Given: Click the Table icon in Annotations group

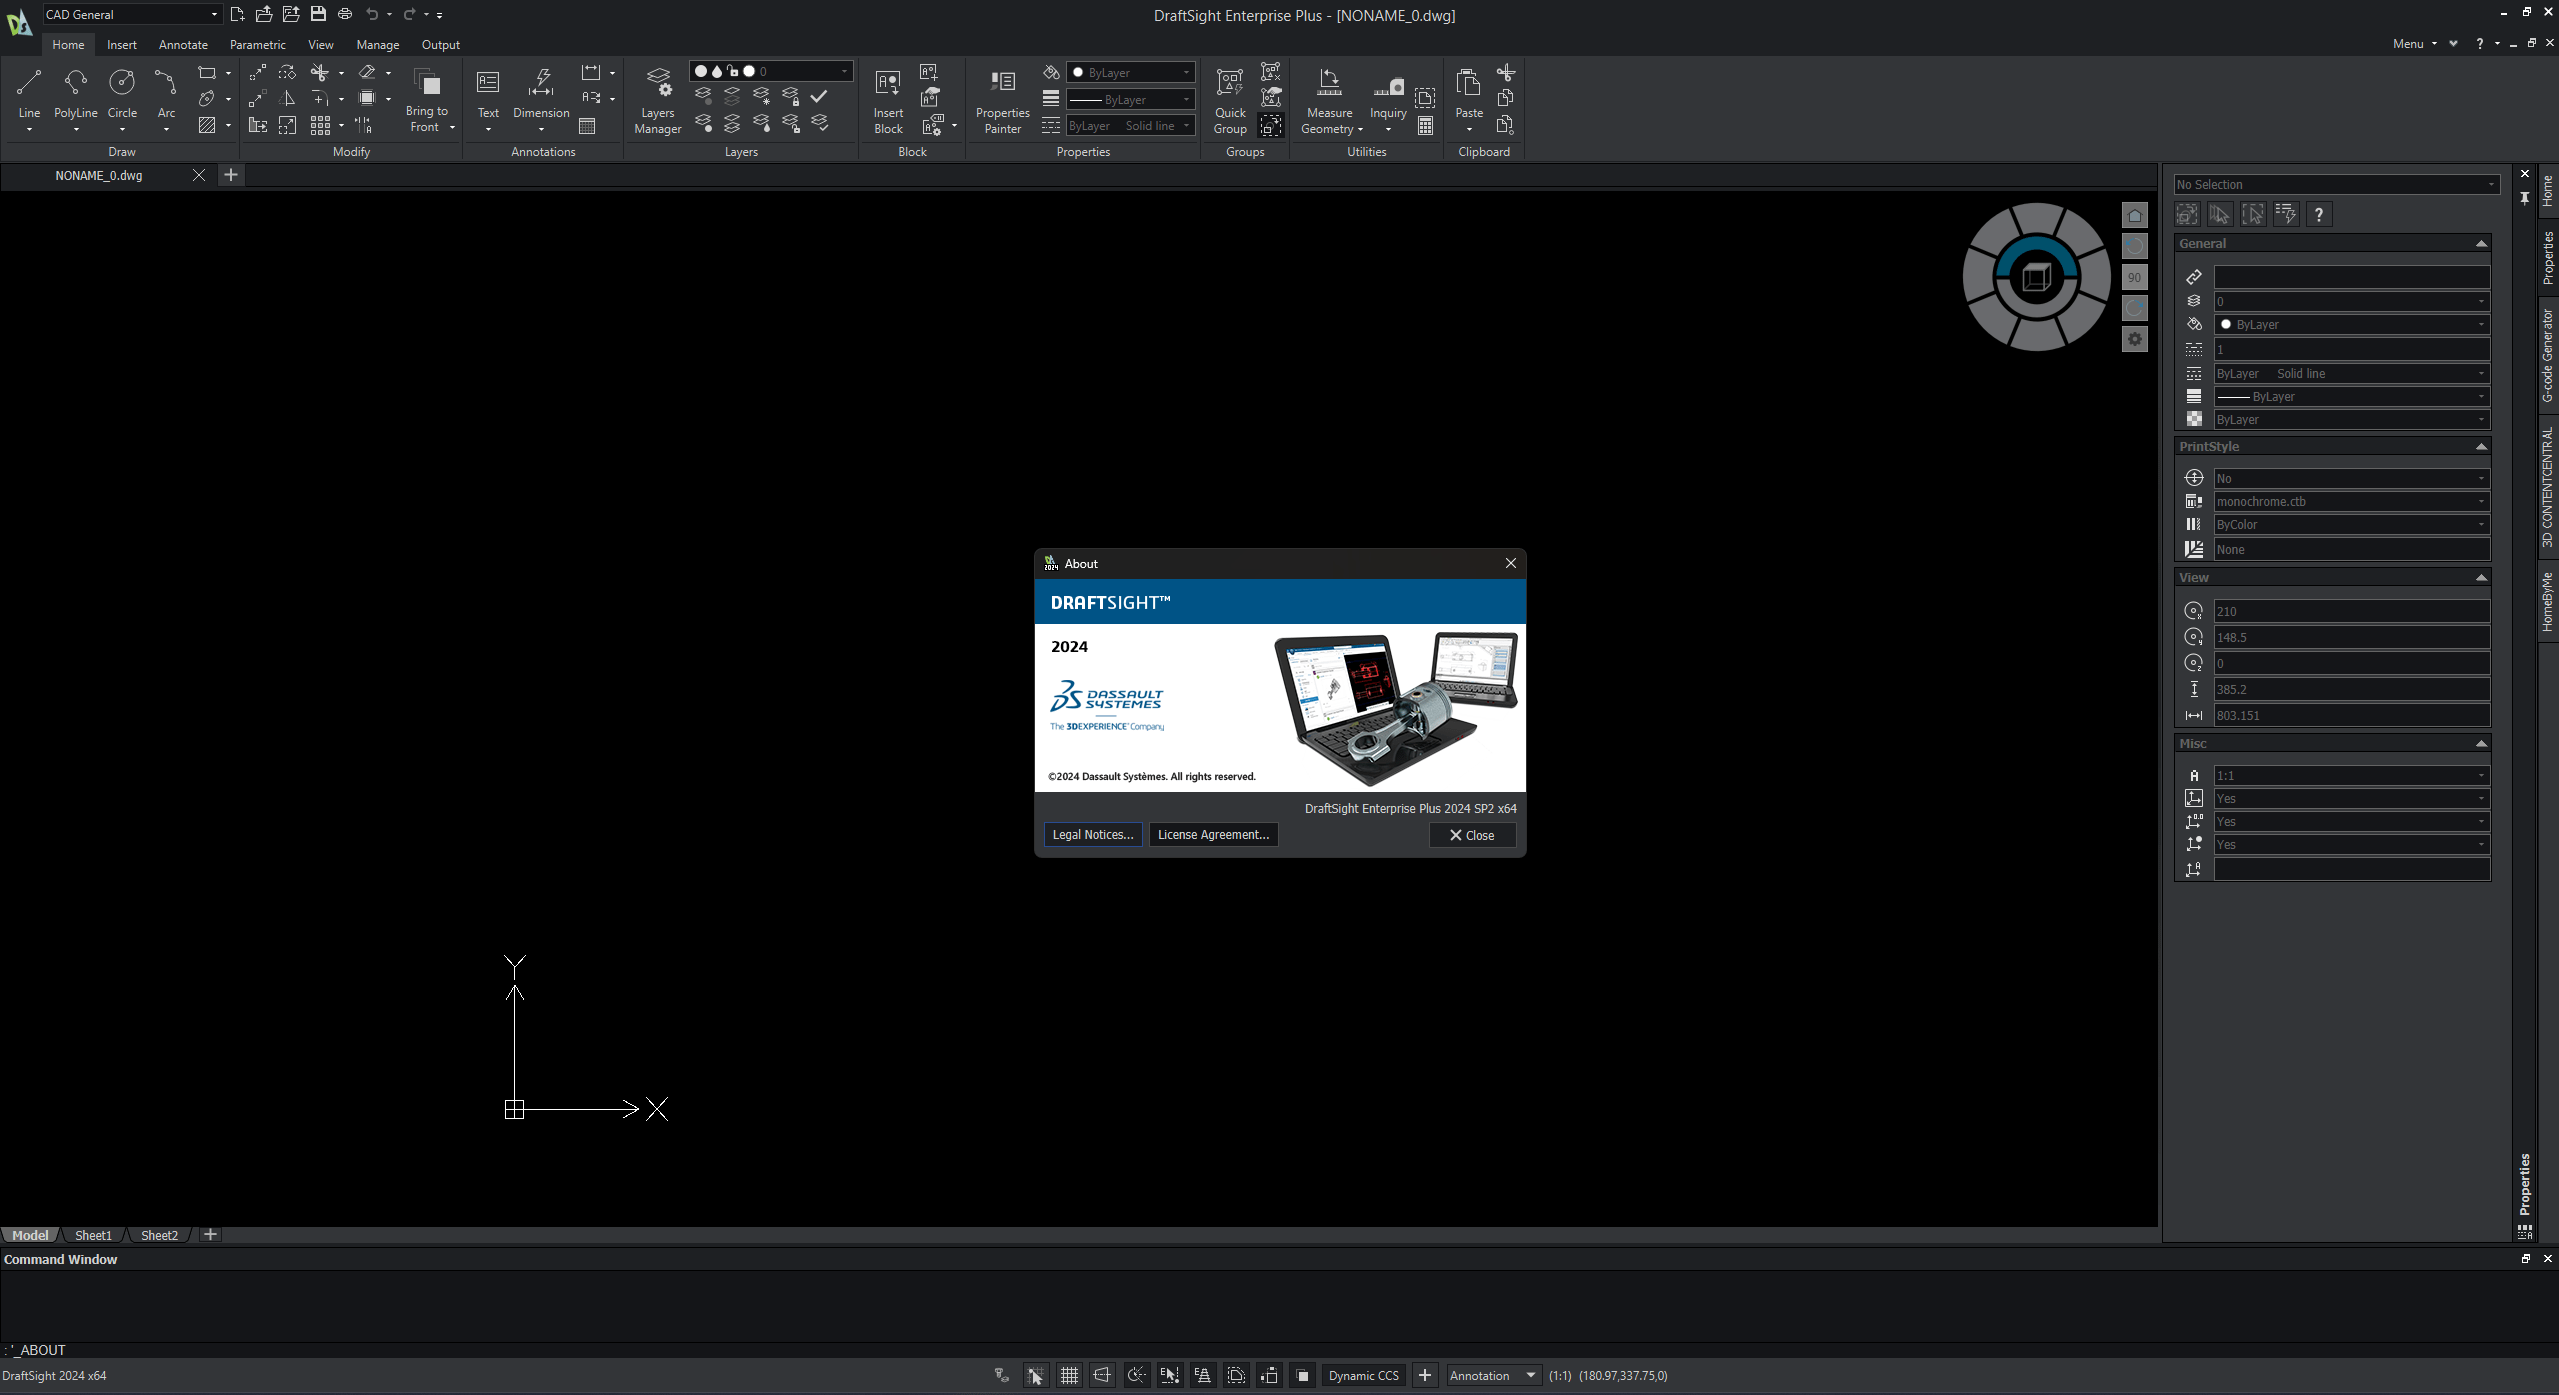Looking at the screenshot, I should [588, 126].
